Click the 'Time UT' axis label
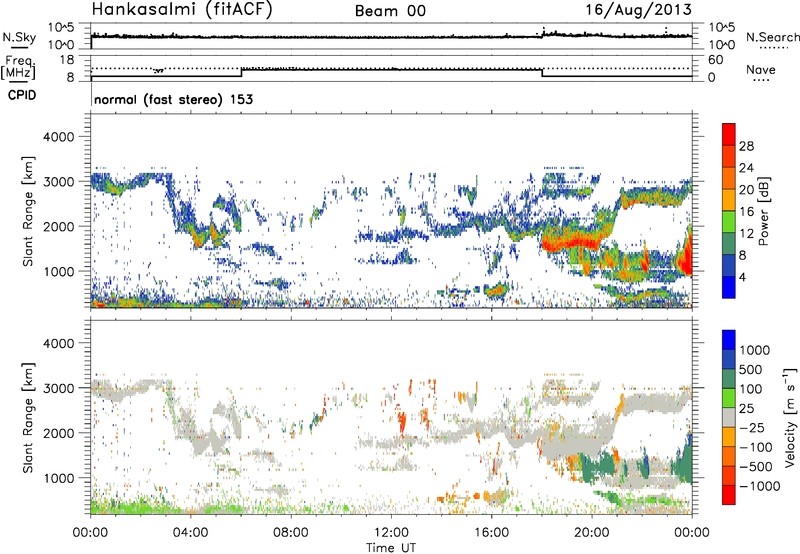The height and width of the screenshot is (554, 800). point(391,548)
